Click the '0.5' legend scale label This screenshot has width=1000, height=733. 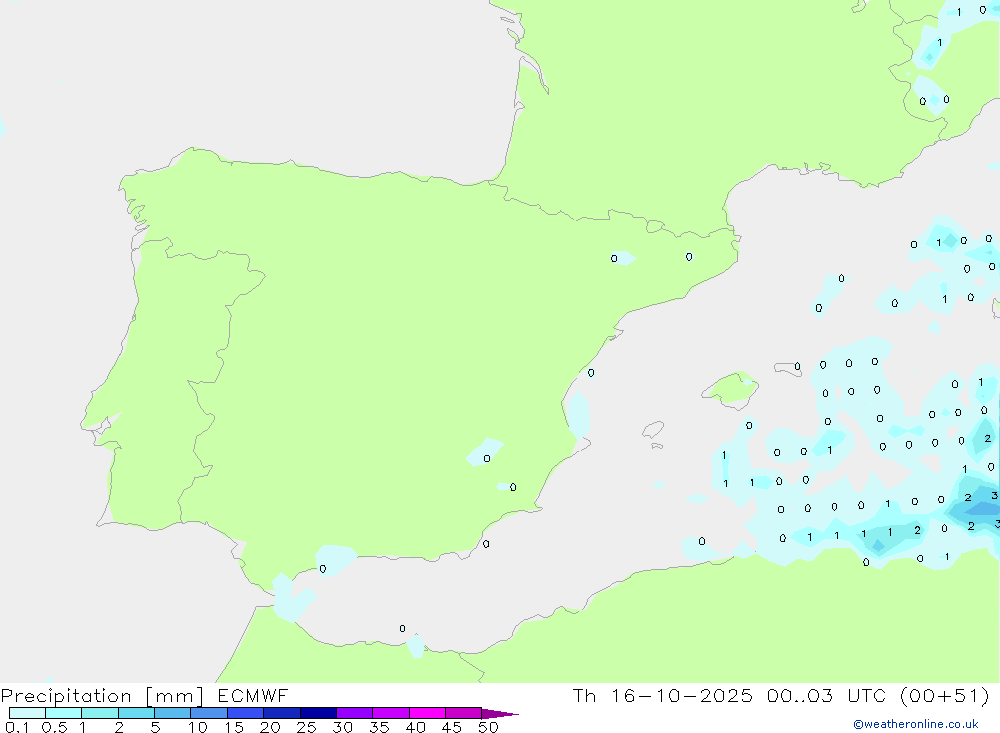tap(54, 727)
